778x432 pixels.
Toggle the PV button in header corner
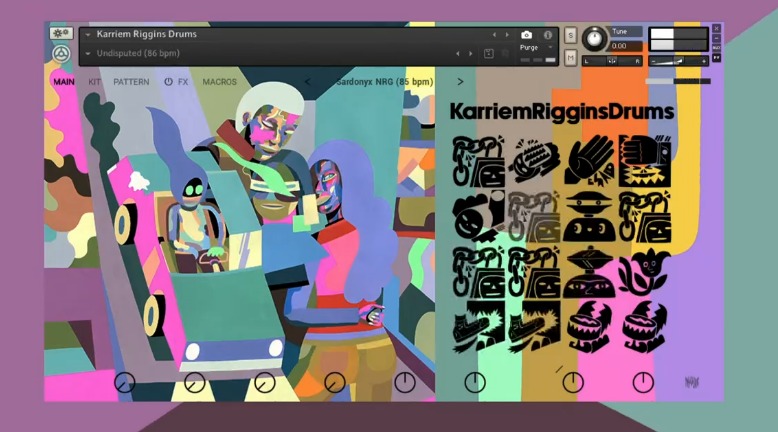coord(716,58)
